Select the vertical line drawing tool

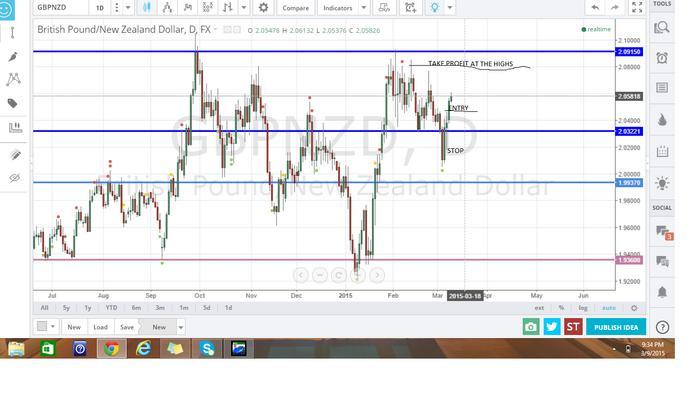tap(12, 33)
